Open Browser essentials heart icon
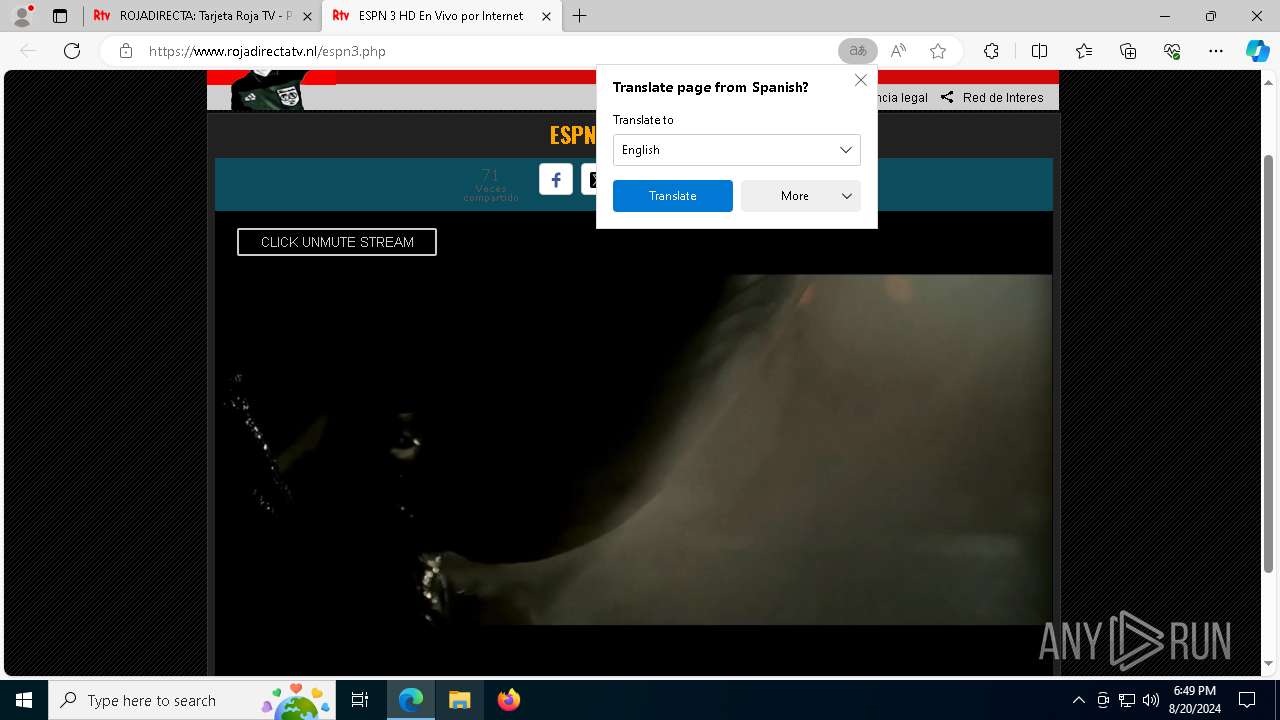This screenshot has width=1280, height=720. (1172, 51)
